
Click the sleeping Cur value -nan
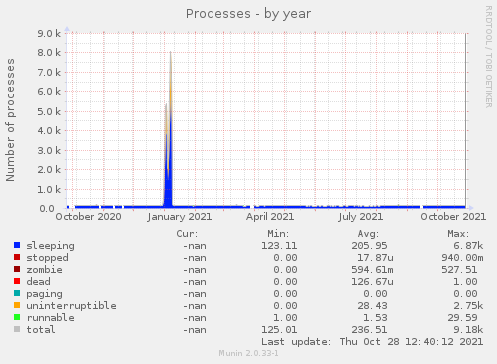pos(195,246)
